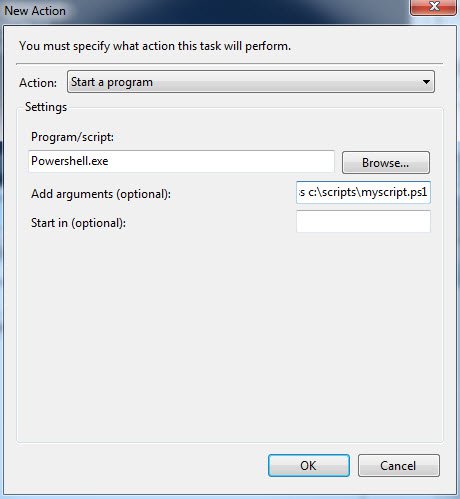Close the New Action dialog with X

[x=433, y=6]
